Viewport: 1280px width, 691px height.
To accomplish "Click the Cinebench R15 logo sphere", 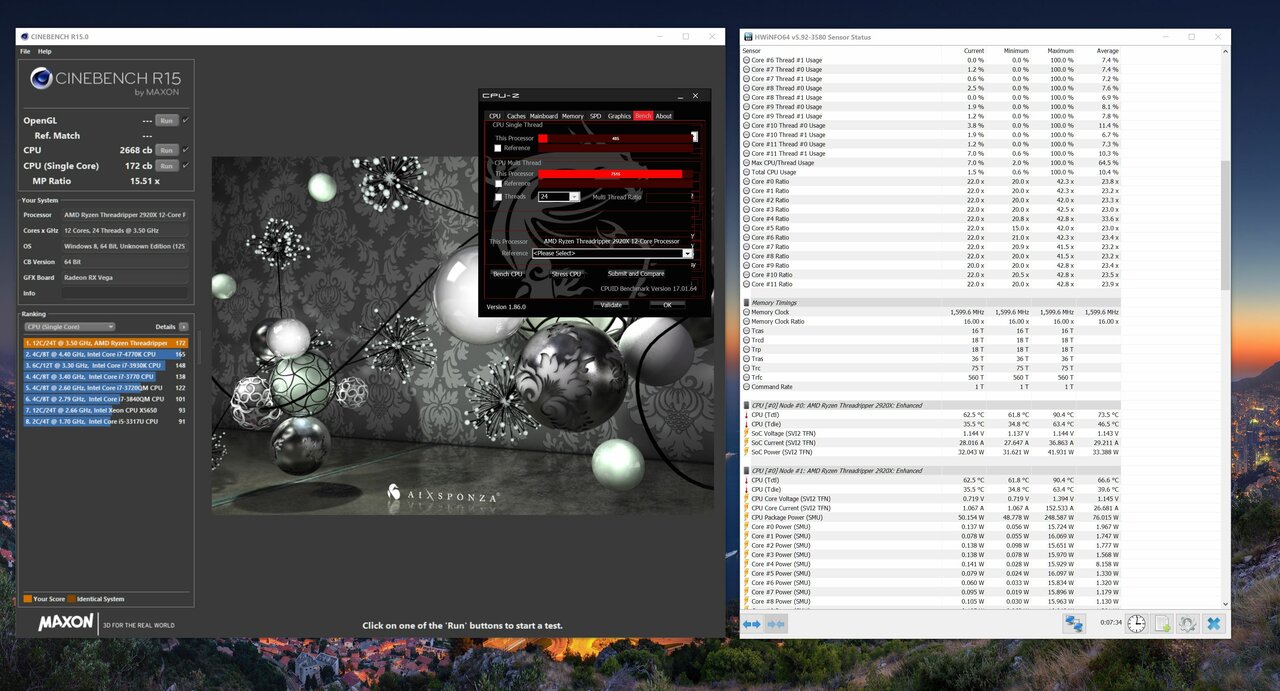I will click(41, 78).
